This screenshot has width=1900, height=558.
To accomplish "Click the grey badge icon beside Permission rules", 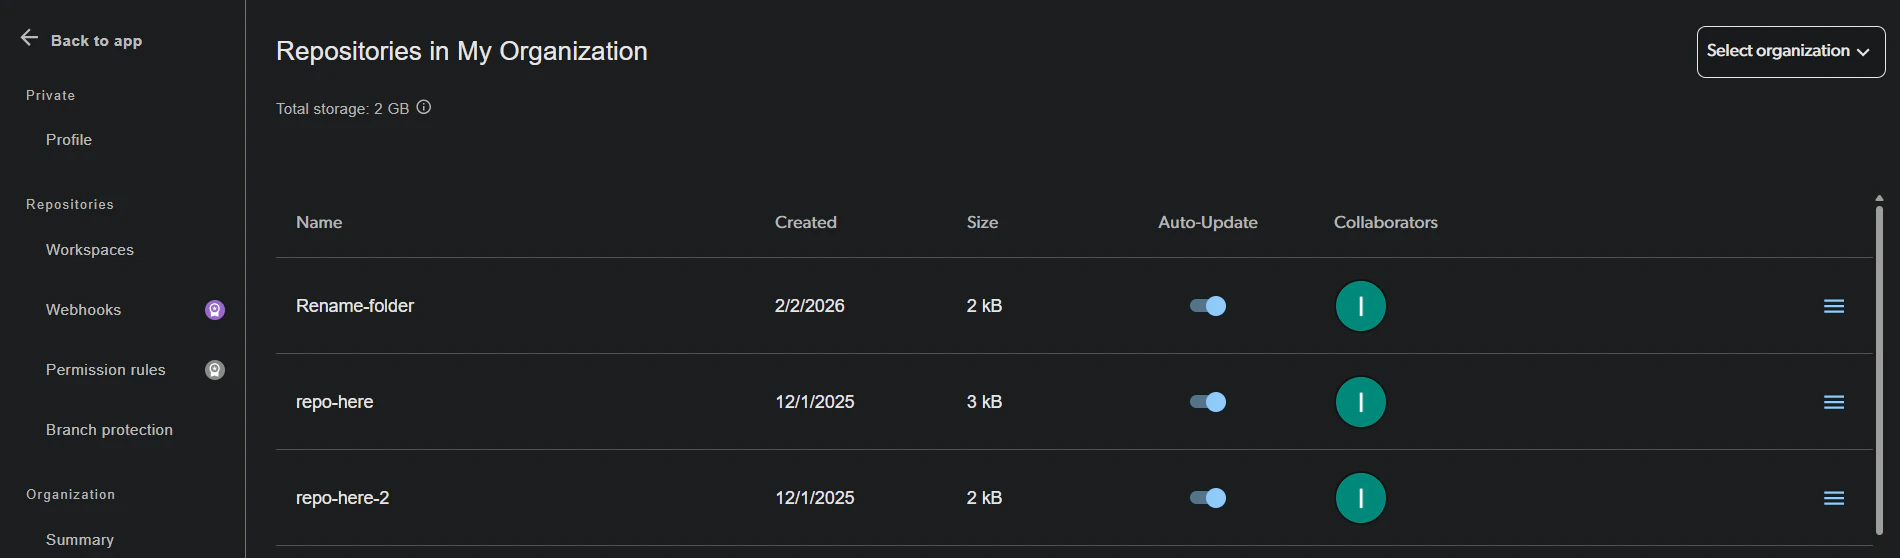I will coord(215,370).
